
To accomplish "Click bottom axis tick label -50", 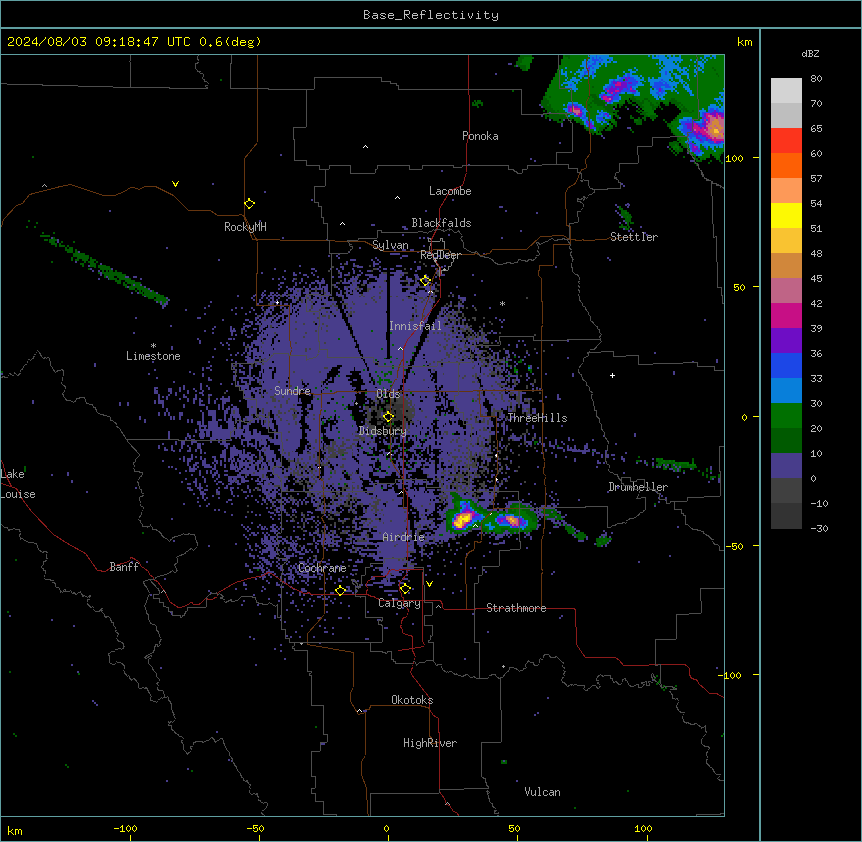I will pos(255,828).
